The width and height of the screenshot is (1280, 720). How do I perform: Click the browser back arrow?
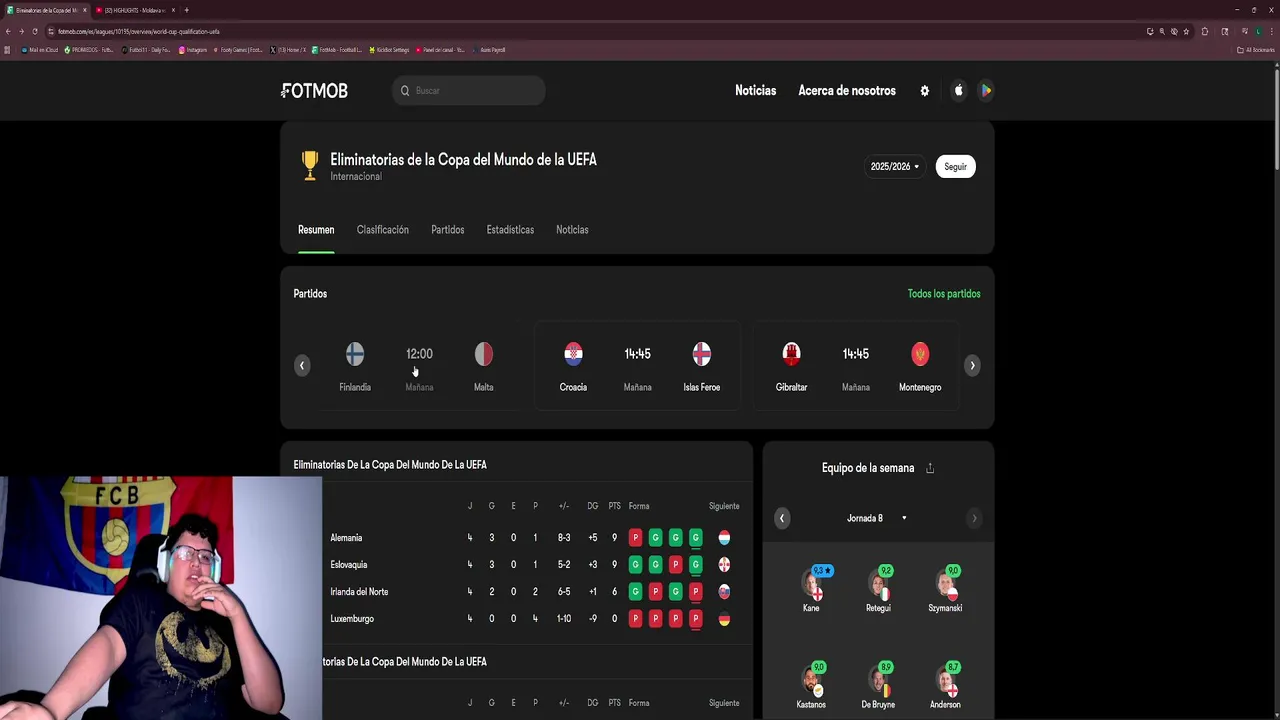click(x=8, y=31)
